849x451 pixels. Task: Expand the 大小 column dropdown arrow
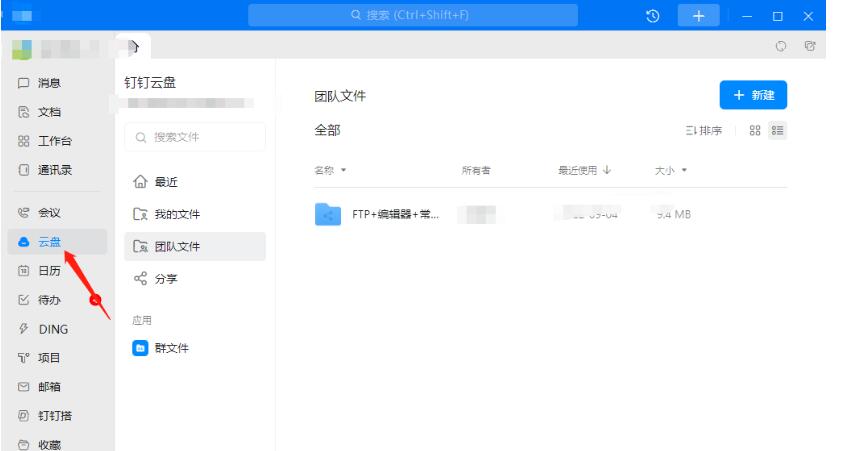(685, 171)
